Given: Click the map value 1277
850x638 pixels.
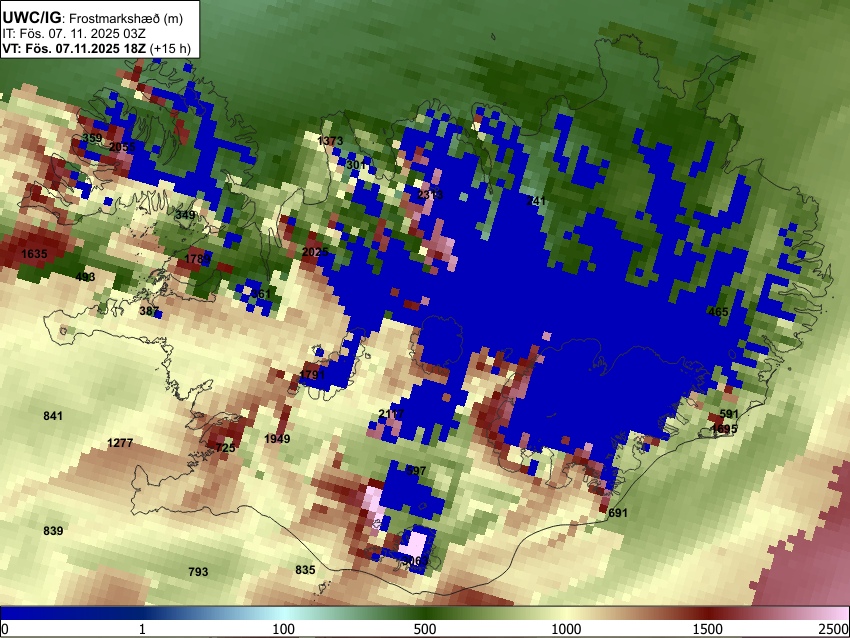Looking at the screenshot, I should pyautogui.click(x=120, y=443).
